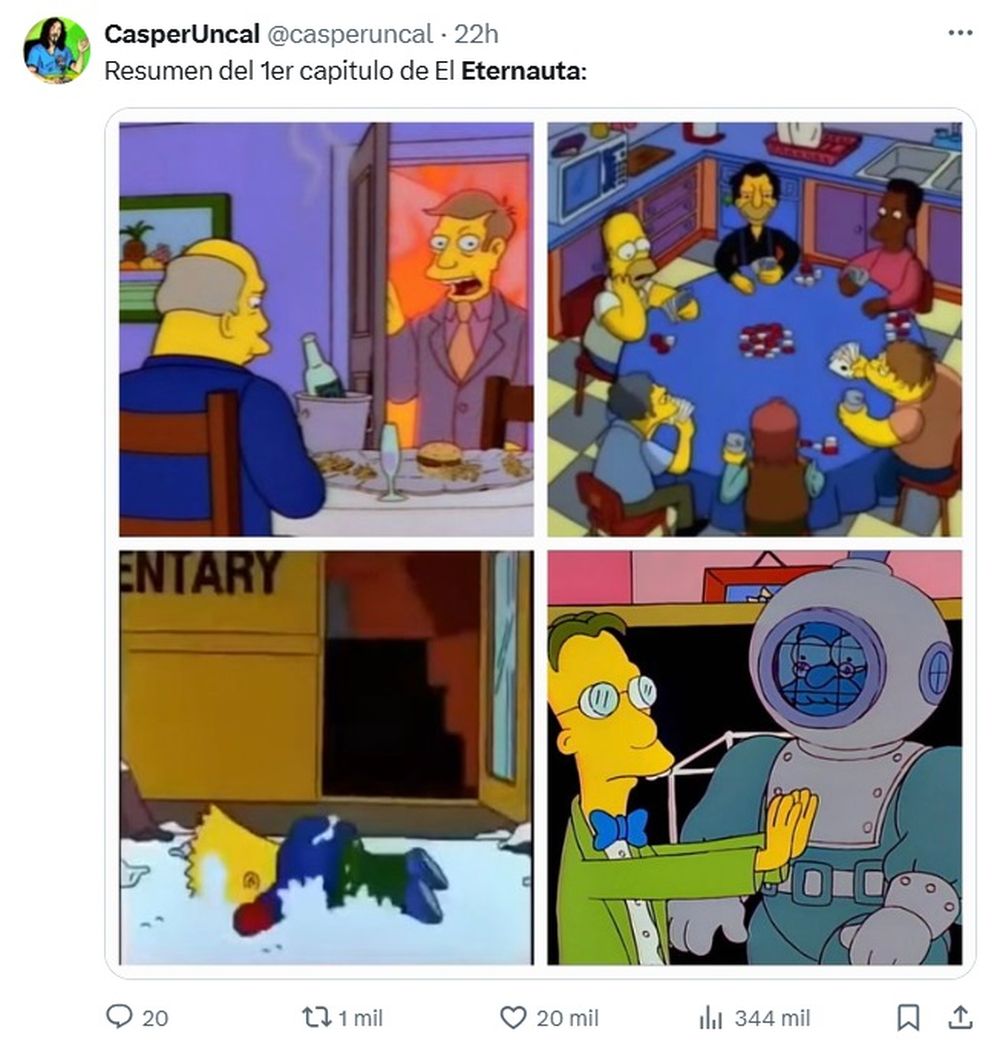
Task: Click the 20 replies count
Action: (x=155, y=1018)
